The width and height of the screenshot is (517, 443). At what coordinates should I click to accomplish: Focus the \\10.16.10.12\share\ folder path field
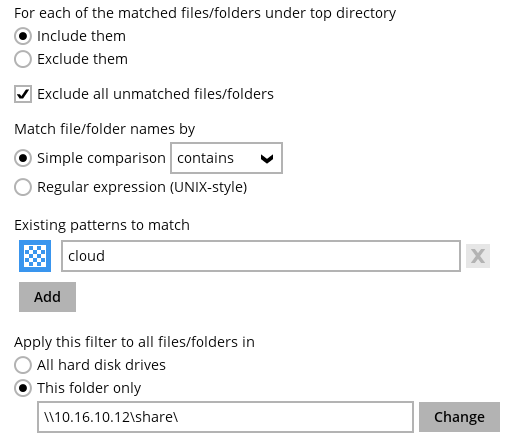pos(225,417)
